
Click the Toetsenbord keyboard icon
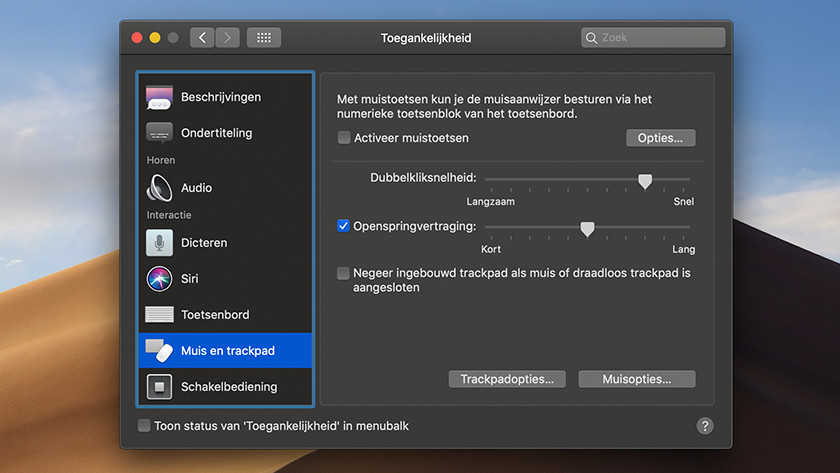(x=159, y=314)
